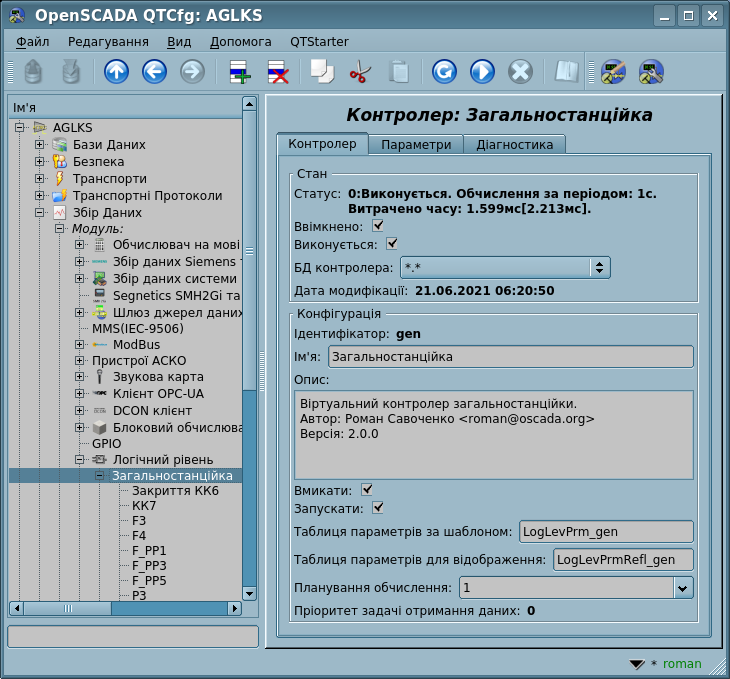Open the Редагування menu

108,42
